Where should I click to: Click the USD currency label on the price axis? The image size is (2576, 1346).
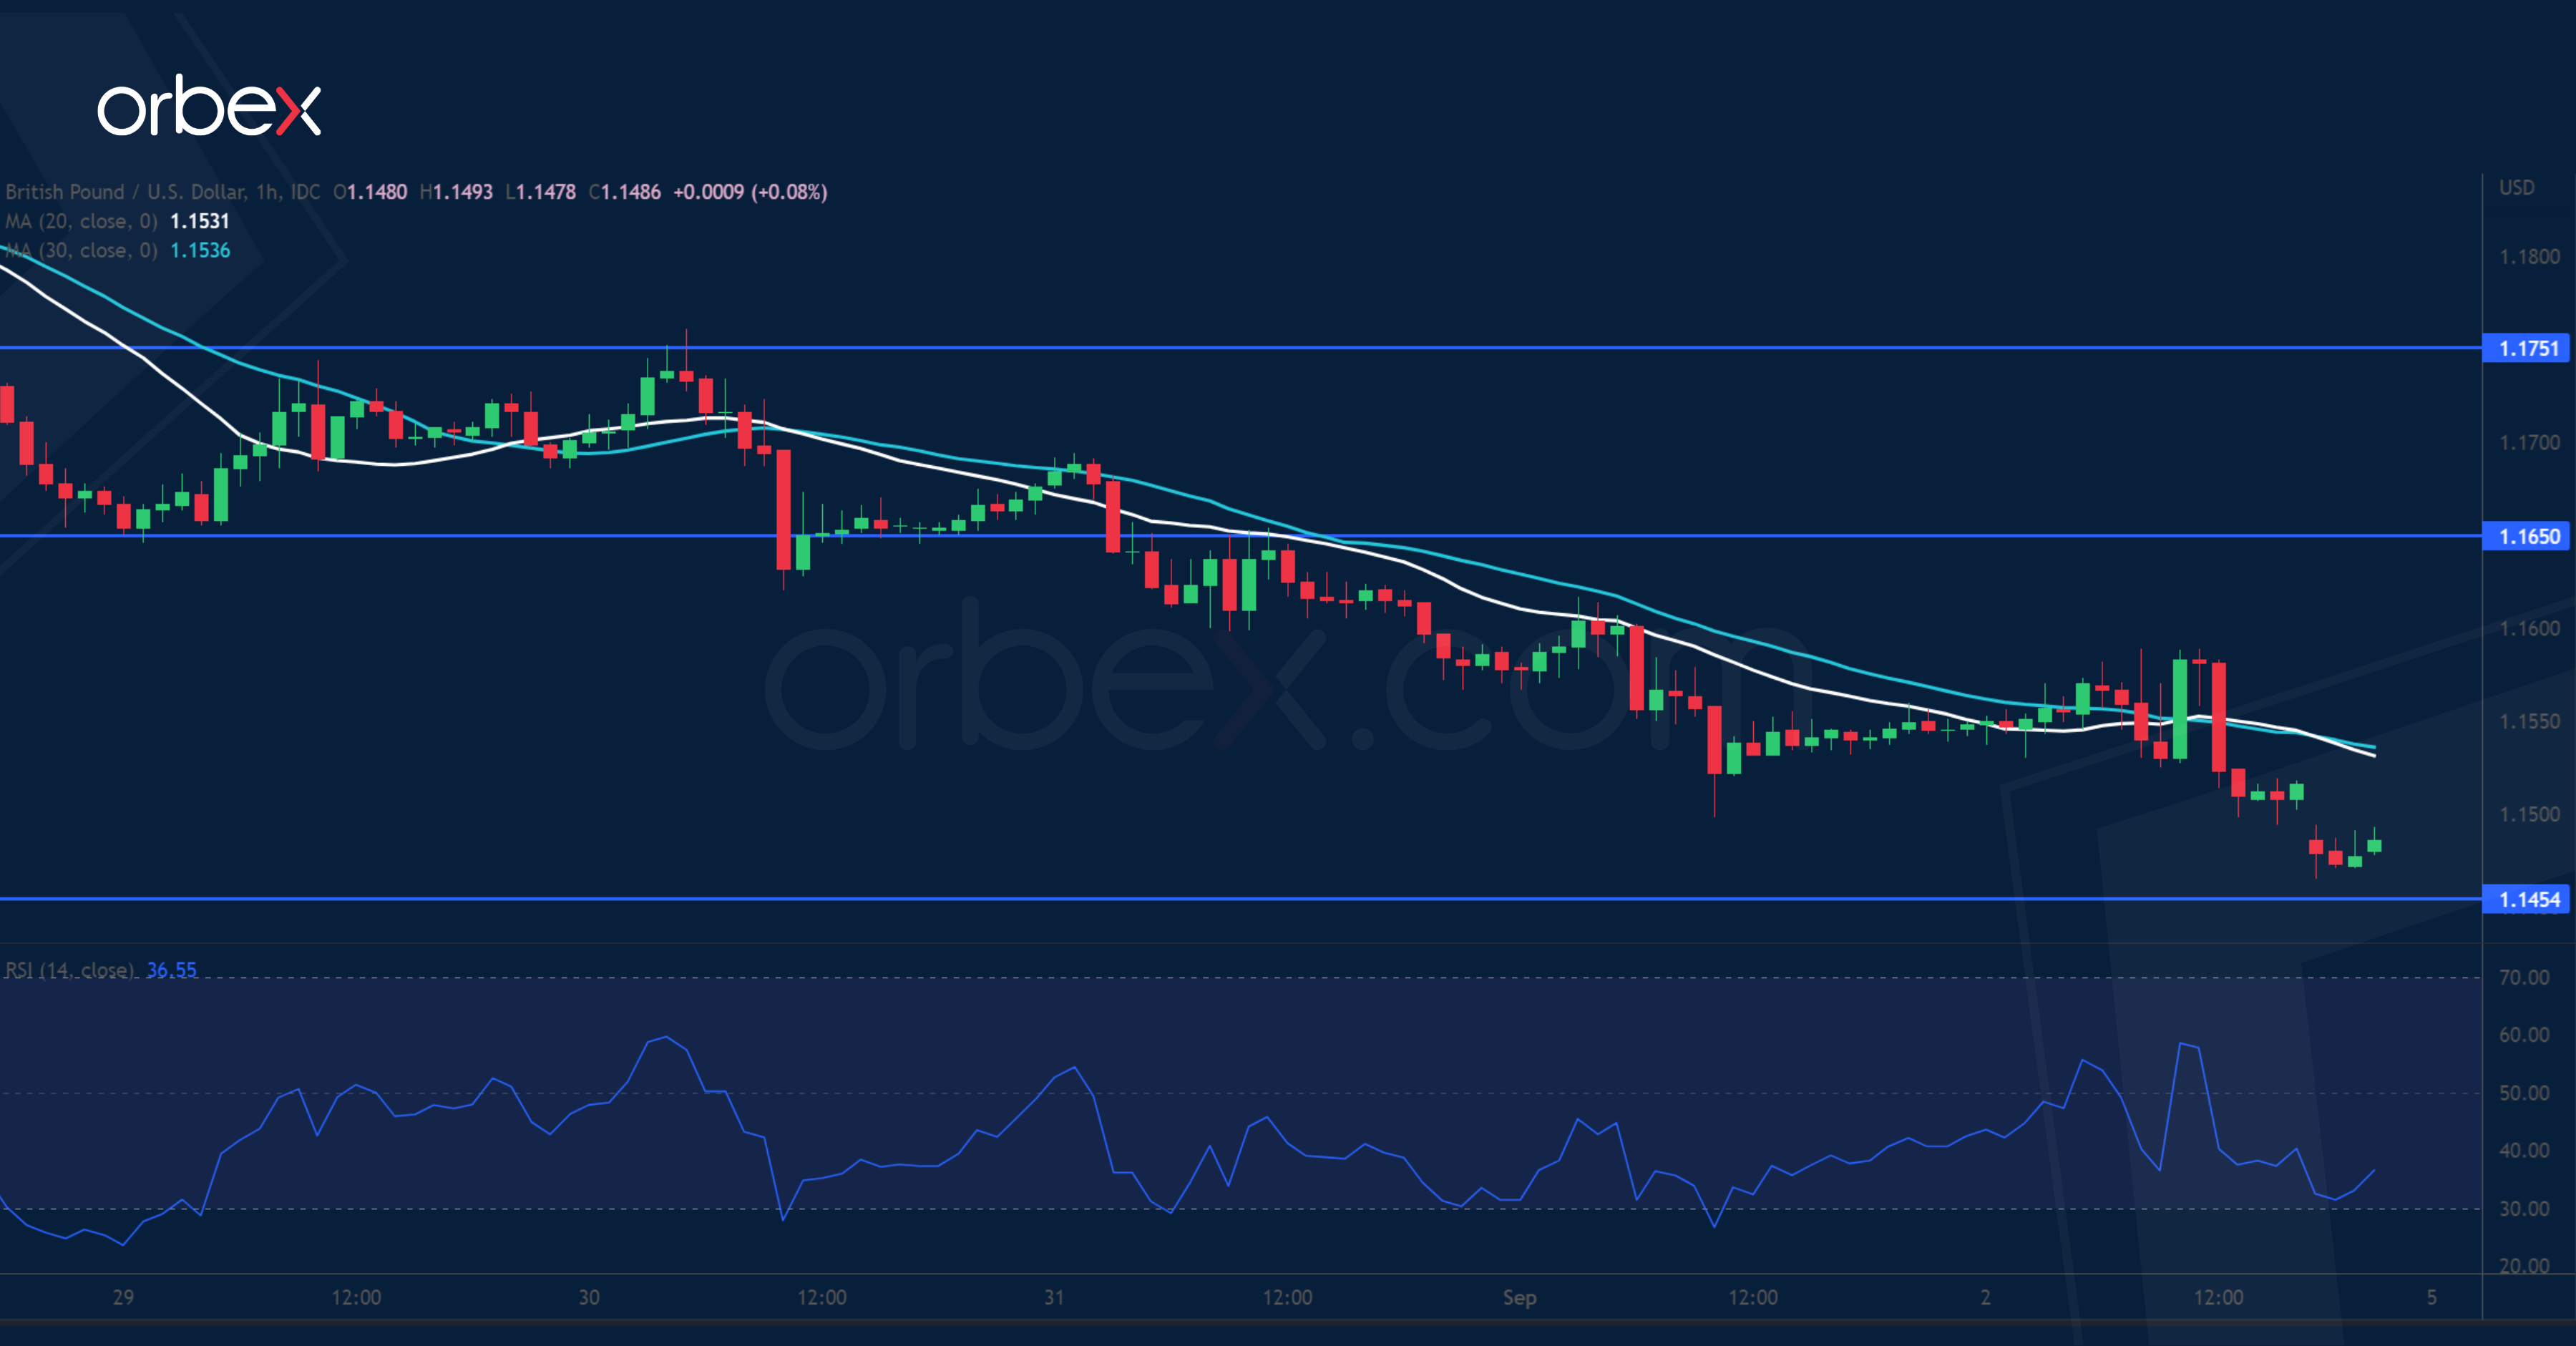click(2516, 188)
